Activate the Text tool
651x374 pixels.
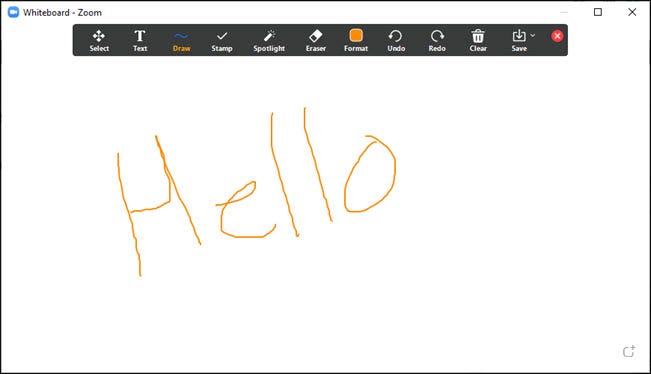click(140, 41)
